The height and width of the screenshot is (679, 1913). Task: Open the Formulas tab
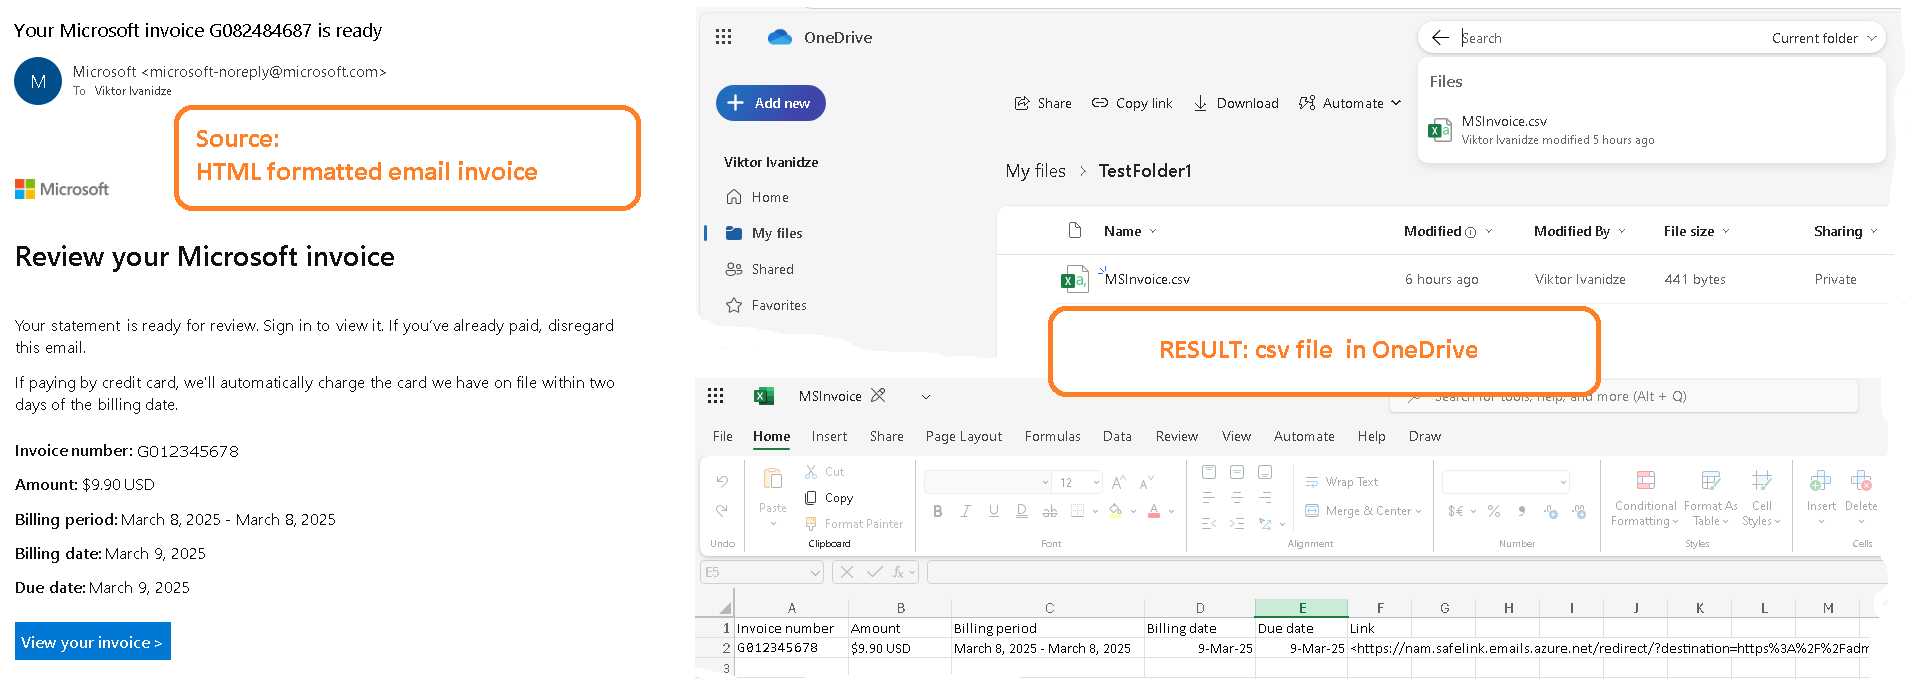[1052, 436]
